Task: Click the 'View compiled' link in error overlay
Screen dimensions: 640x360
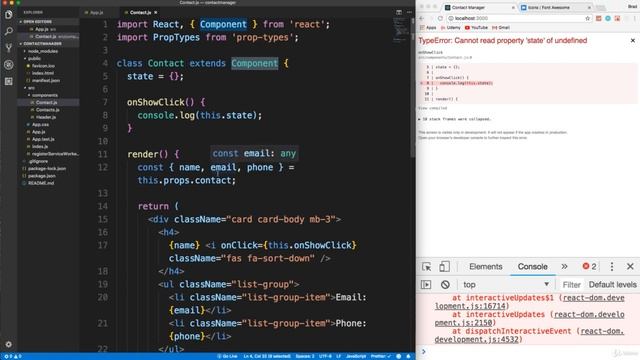Action: (x=432, y=108)
